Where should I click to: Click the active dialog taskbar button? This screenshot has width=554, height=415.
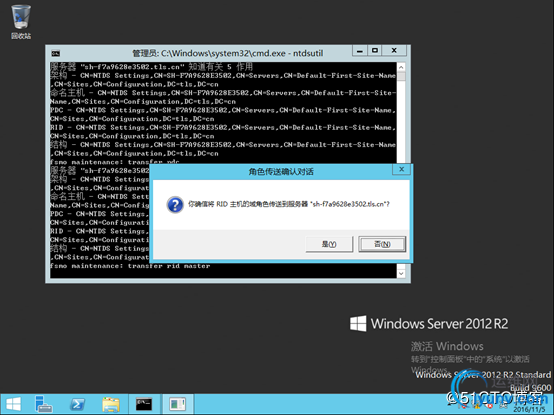coord(177,404)
